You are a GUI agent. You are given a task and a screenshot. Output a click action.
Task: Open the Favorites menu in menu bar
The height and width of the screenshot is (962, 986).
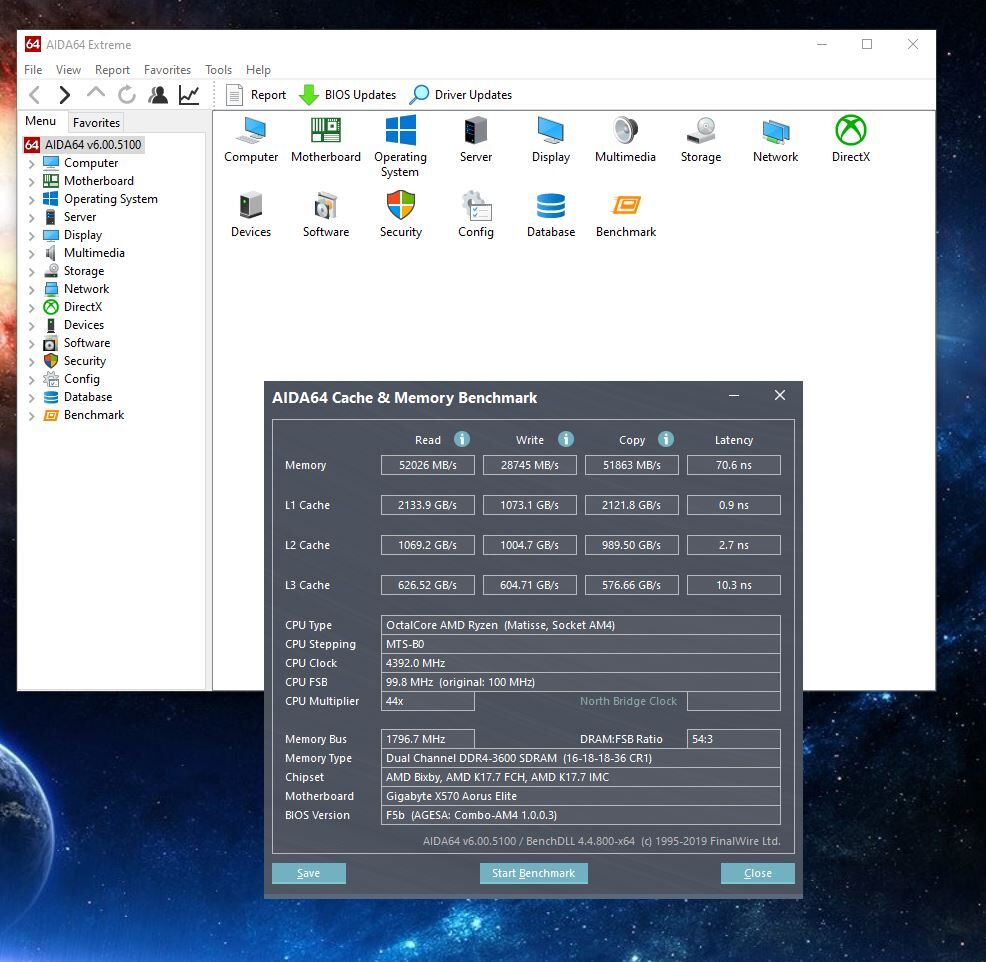tap(167, 70)
